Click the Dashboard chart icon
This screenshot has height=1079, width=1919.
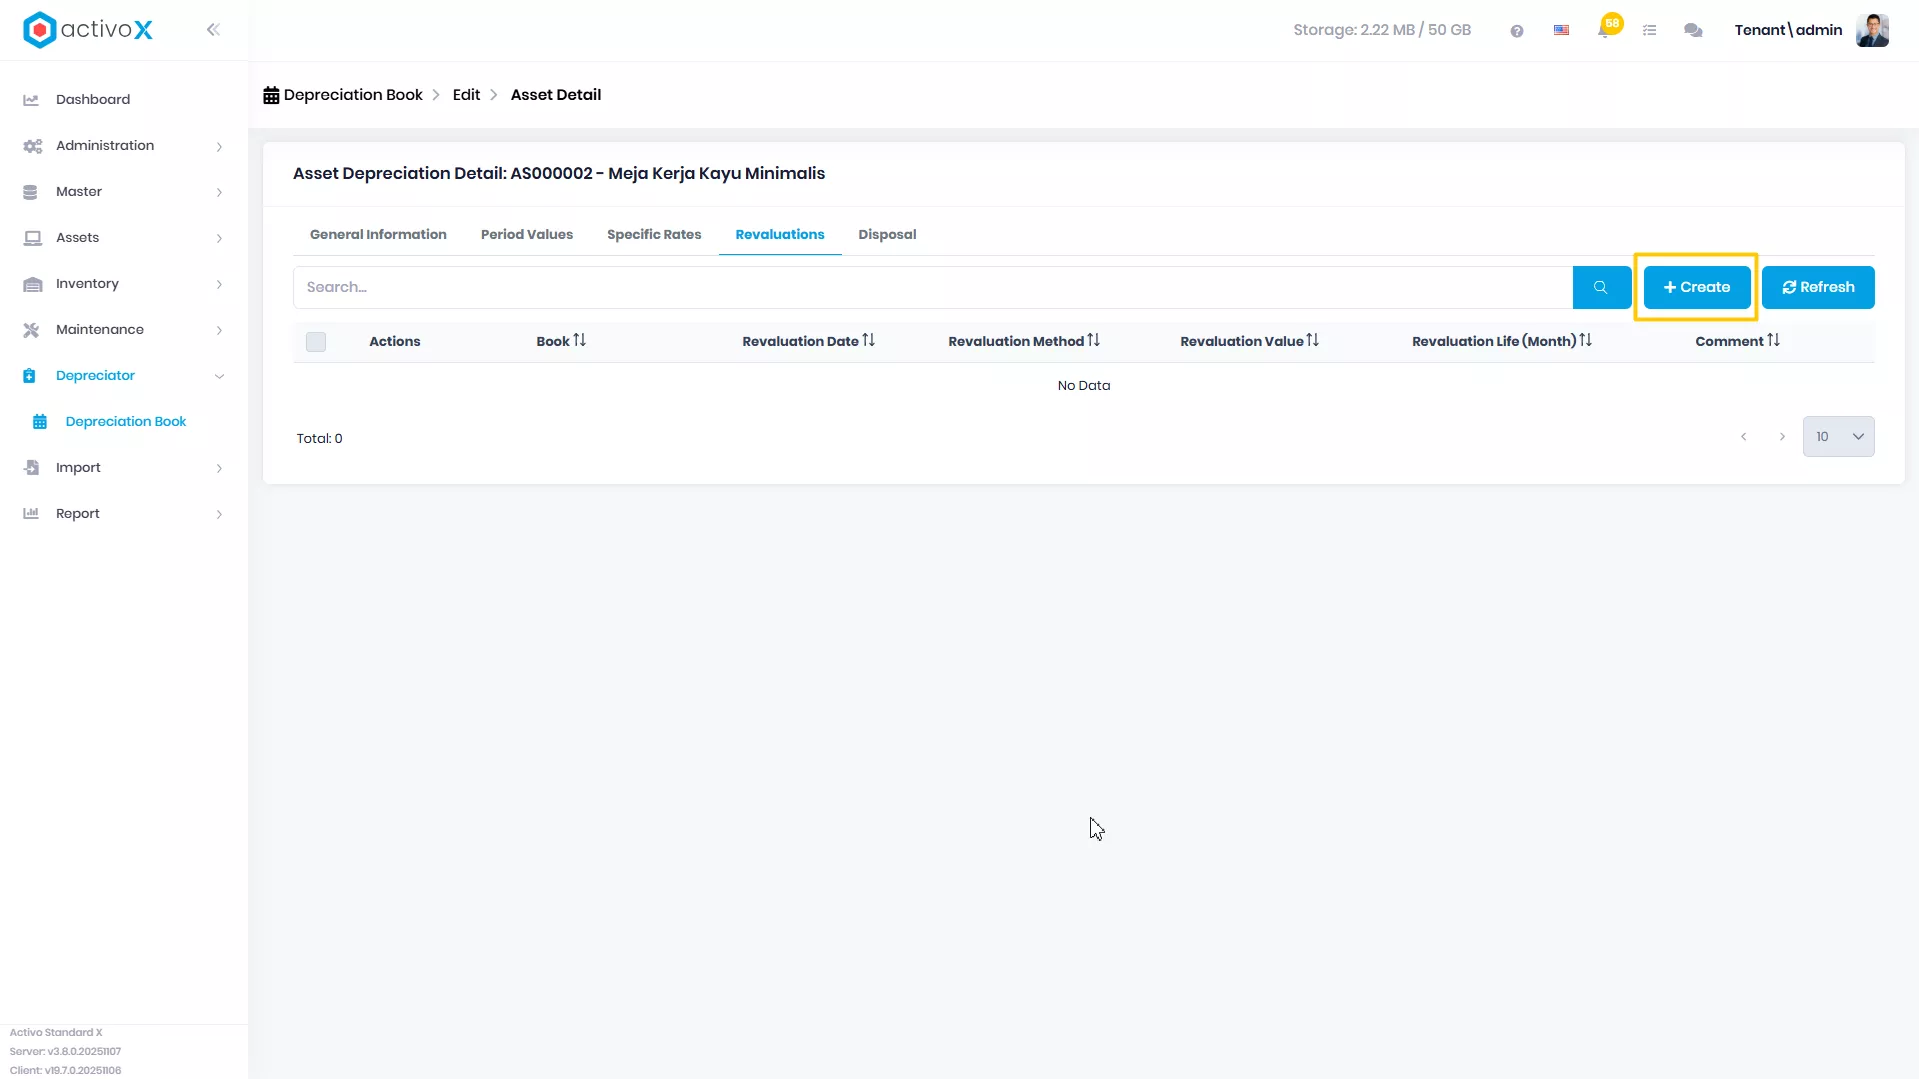[x=31, y=100]
